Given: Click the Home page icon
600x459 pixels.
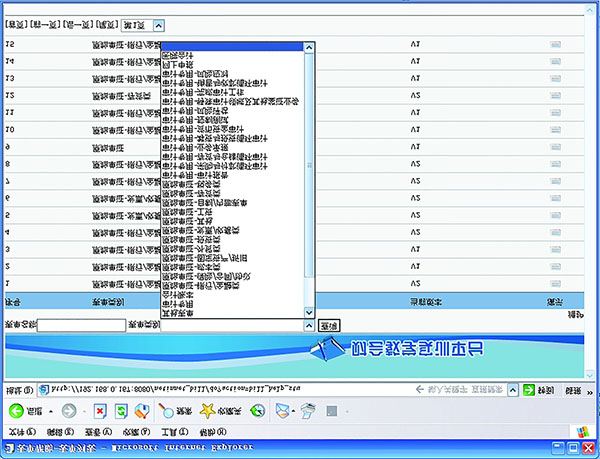Looking at the screenshot, I should [142, 410].
